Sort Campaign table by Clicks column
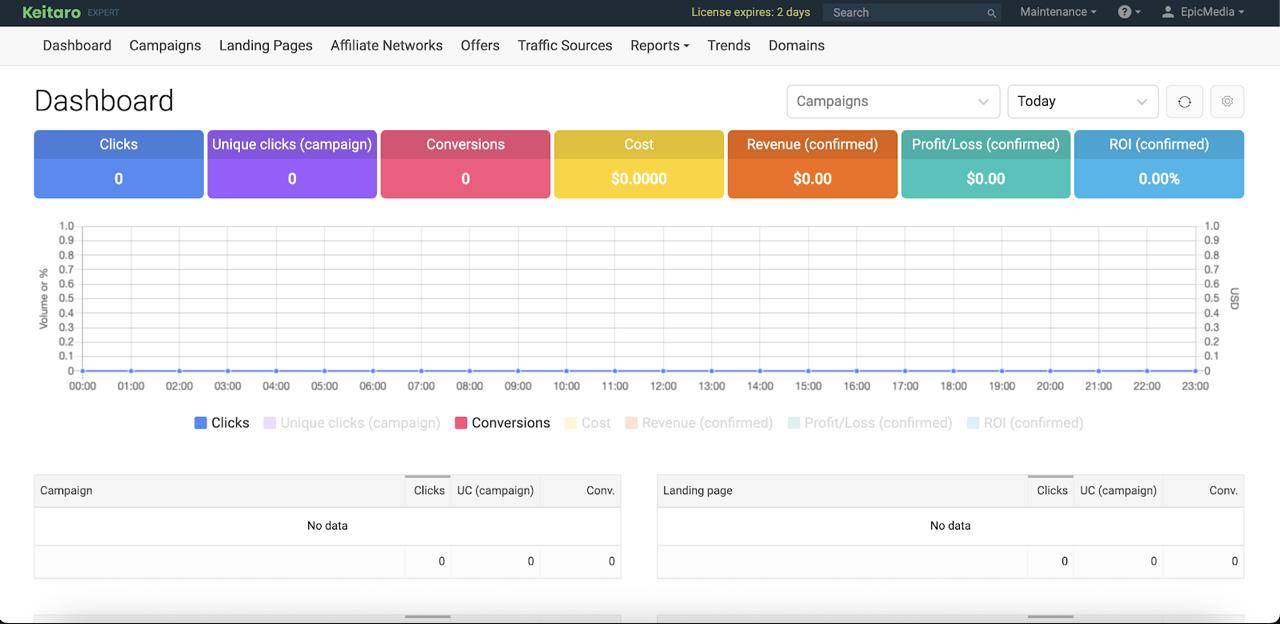Viewport: 1280px width, 624px height. click(429, 491)
